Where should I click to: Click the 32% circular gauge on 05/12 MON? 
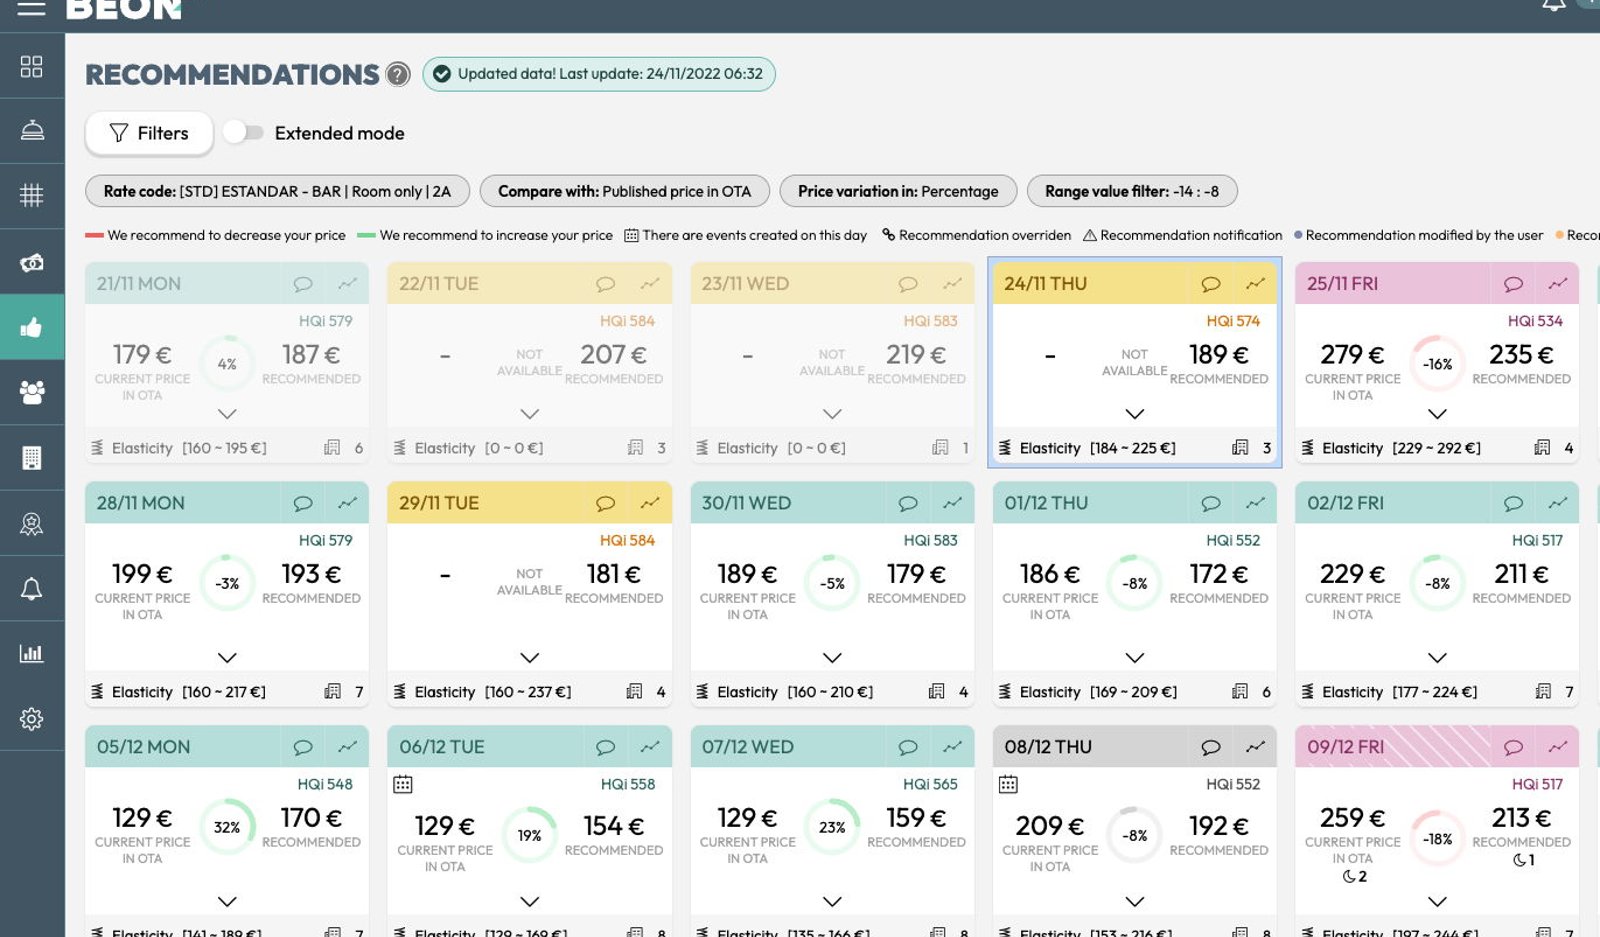tap(227, 827)
